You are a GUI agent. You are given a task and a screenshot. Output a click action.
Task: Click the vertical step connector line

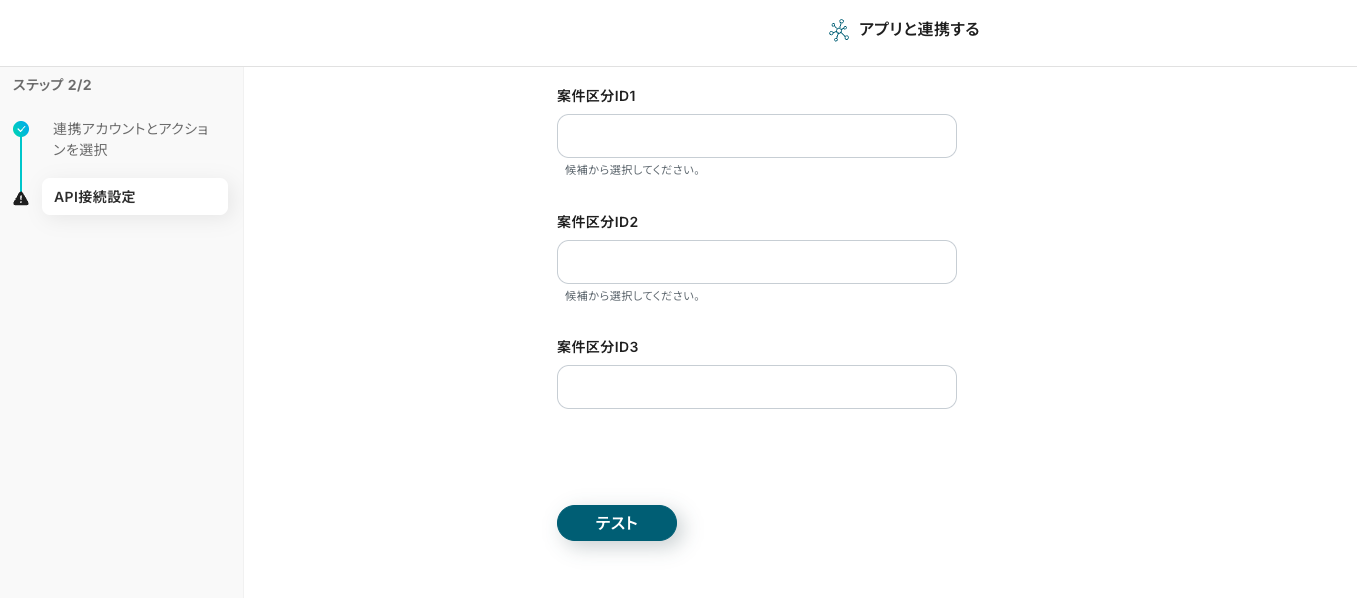[x=21, y=163]
